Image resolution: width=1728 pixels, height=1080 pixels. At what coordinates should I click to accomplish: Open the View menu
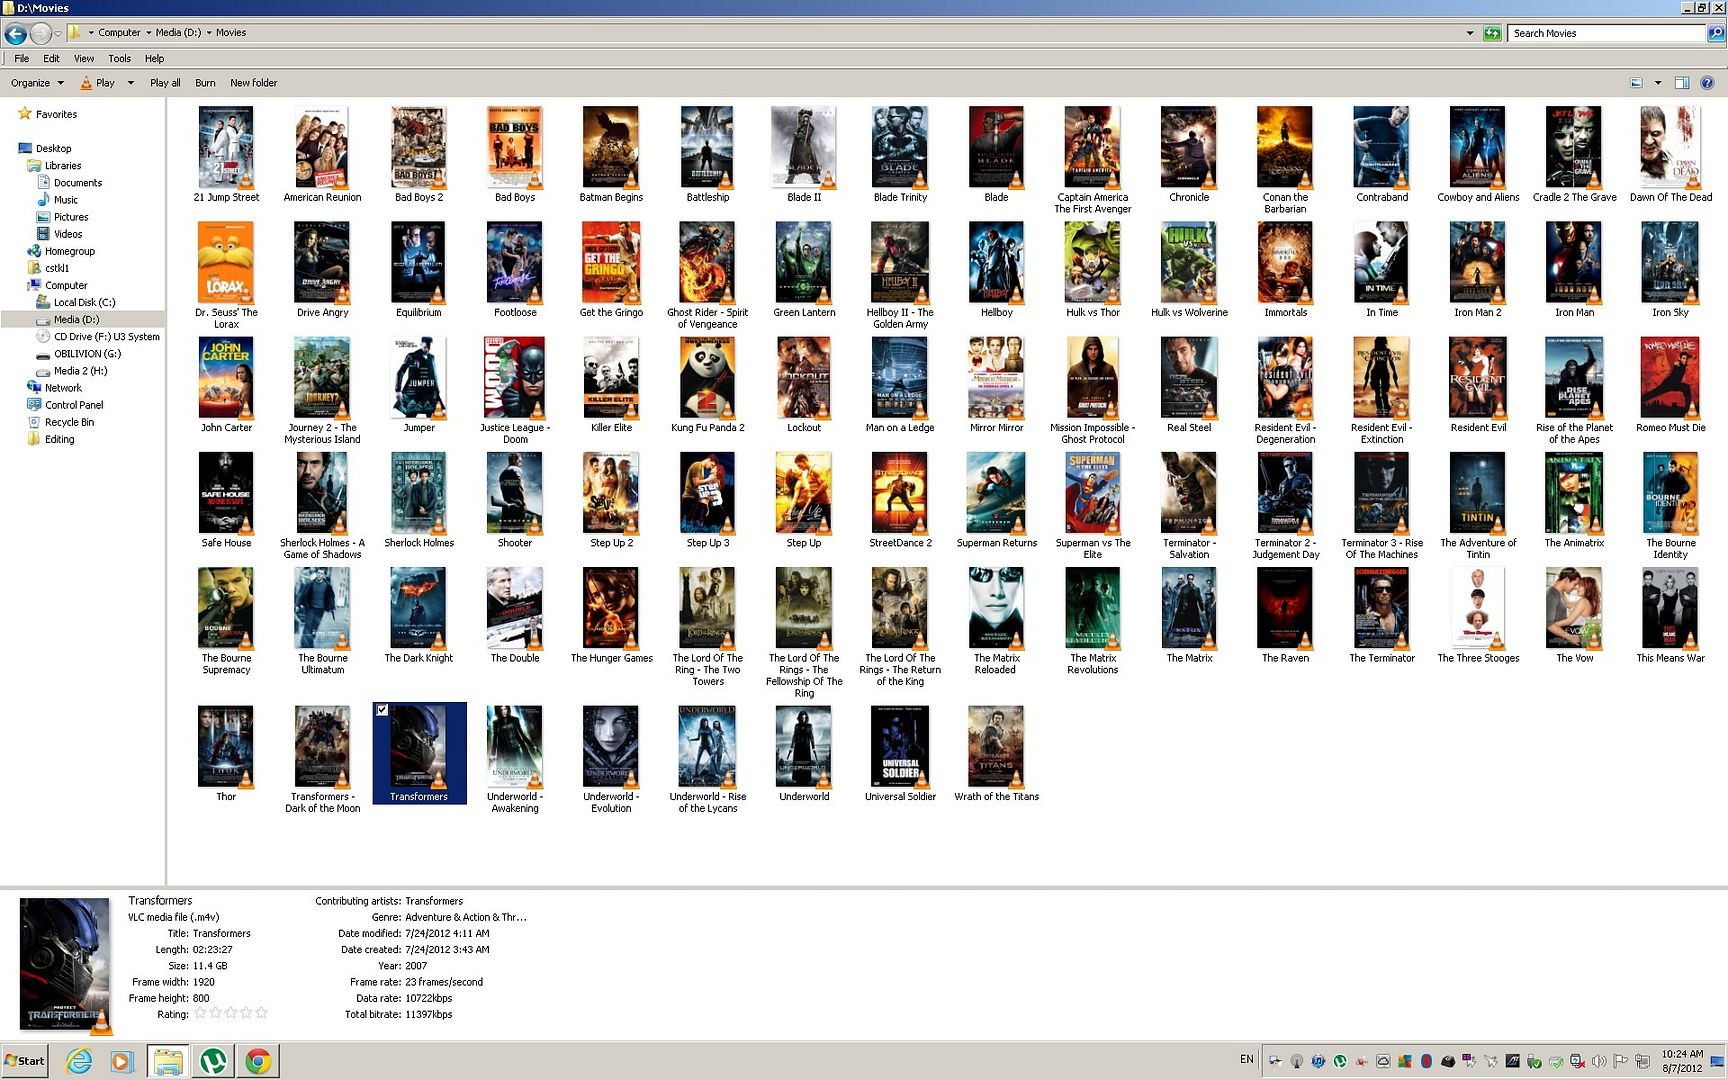click(x=84, y=58)
